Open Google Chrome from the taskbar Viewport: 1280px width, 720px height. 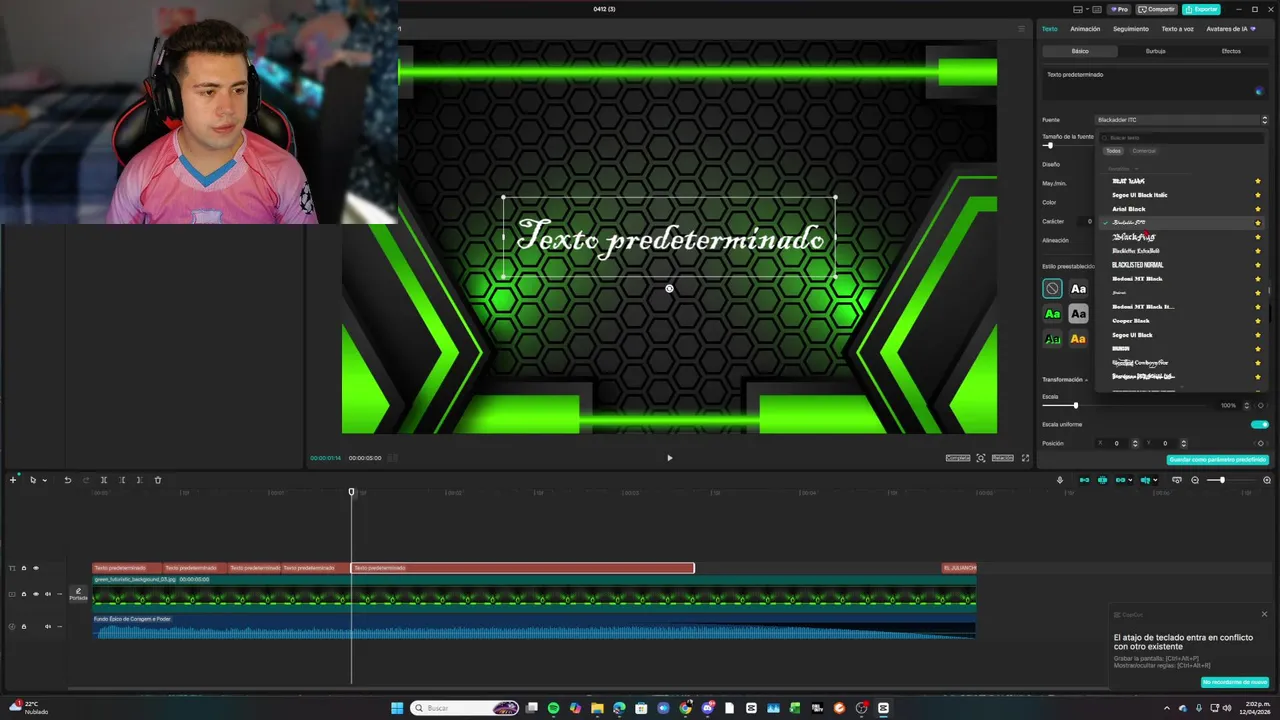coord(685,708)
